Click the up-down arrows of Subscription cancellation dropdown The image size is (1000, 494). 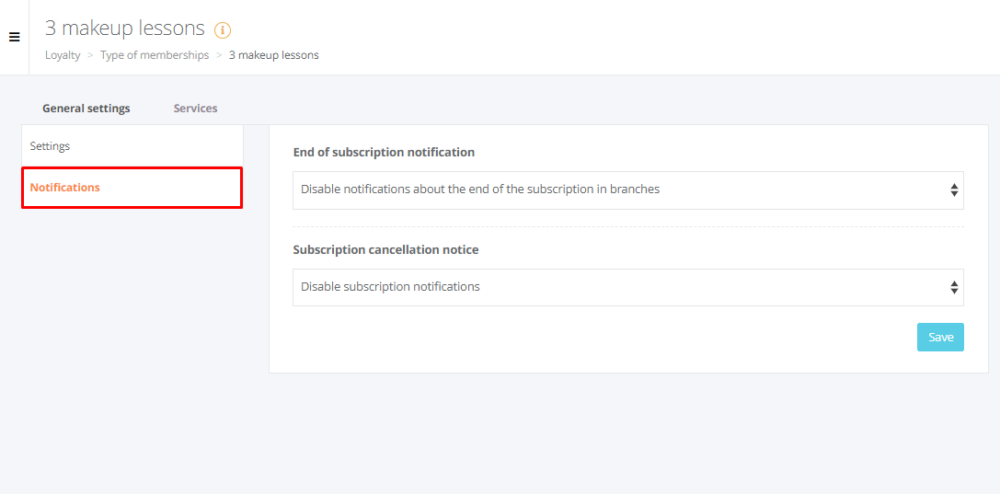953,287
